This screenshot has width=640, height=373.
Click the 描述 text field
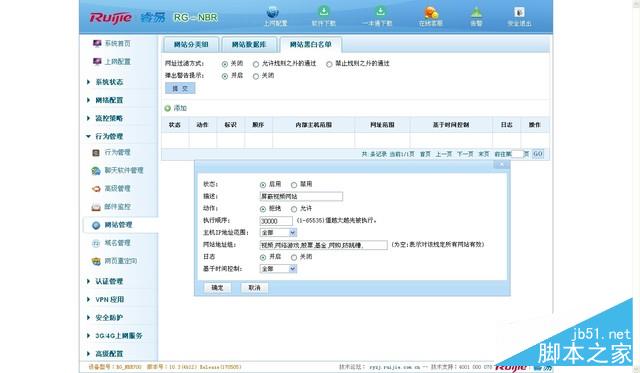301,197
